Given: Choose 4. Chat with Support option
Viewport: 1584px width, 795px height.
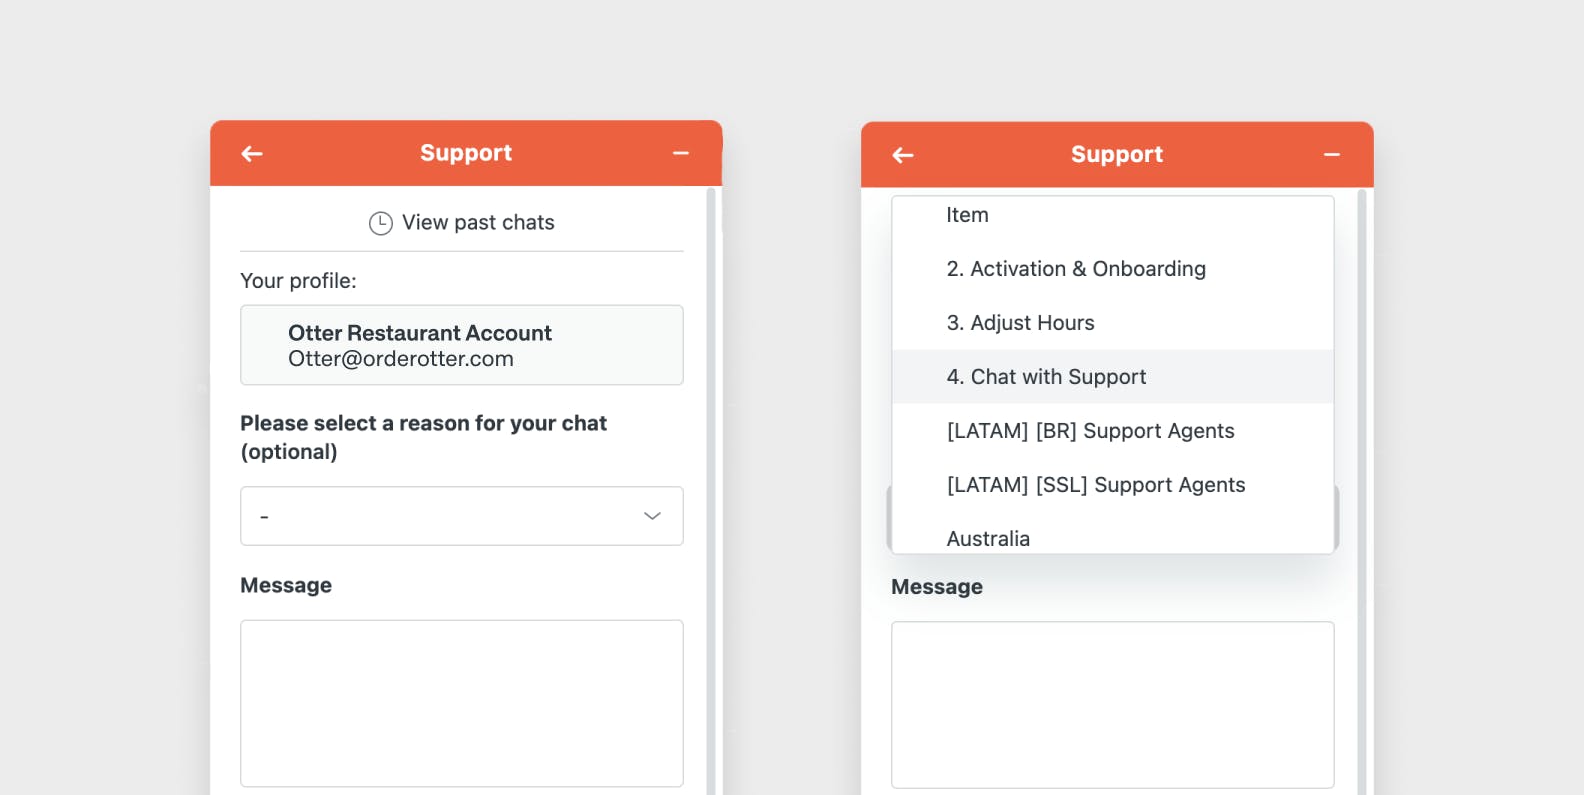Looking at the screenshot, I should click(1113, 377).
